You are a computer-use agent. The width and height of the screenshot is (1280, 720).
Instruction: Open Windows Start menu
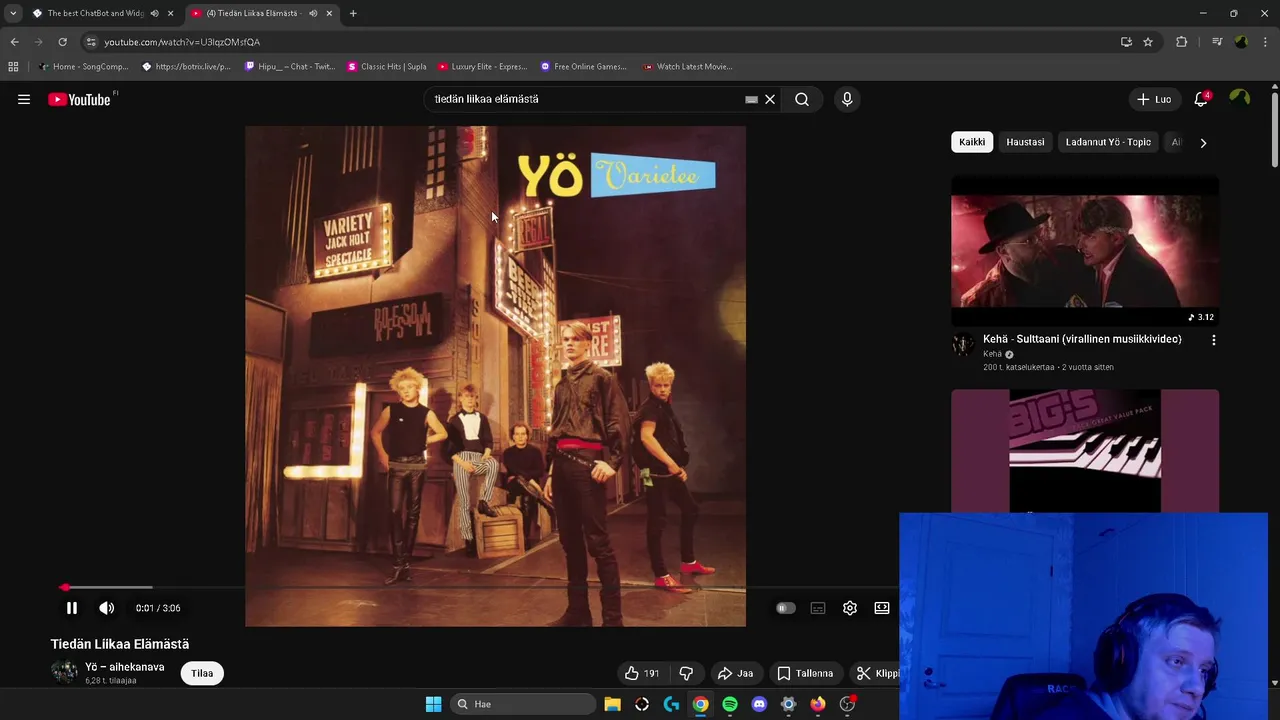433,704
